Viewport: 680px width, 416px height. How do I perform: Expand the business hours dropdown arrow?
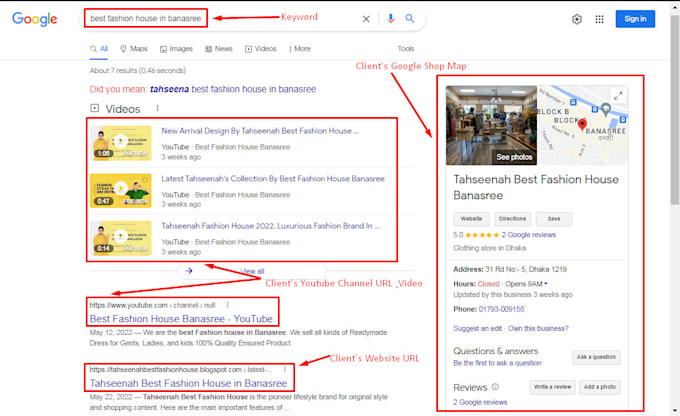(546, 284)
